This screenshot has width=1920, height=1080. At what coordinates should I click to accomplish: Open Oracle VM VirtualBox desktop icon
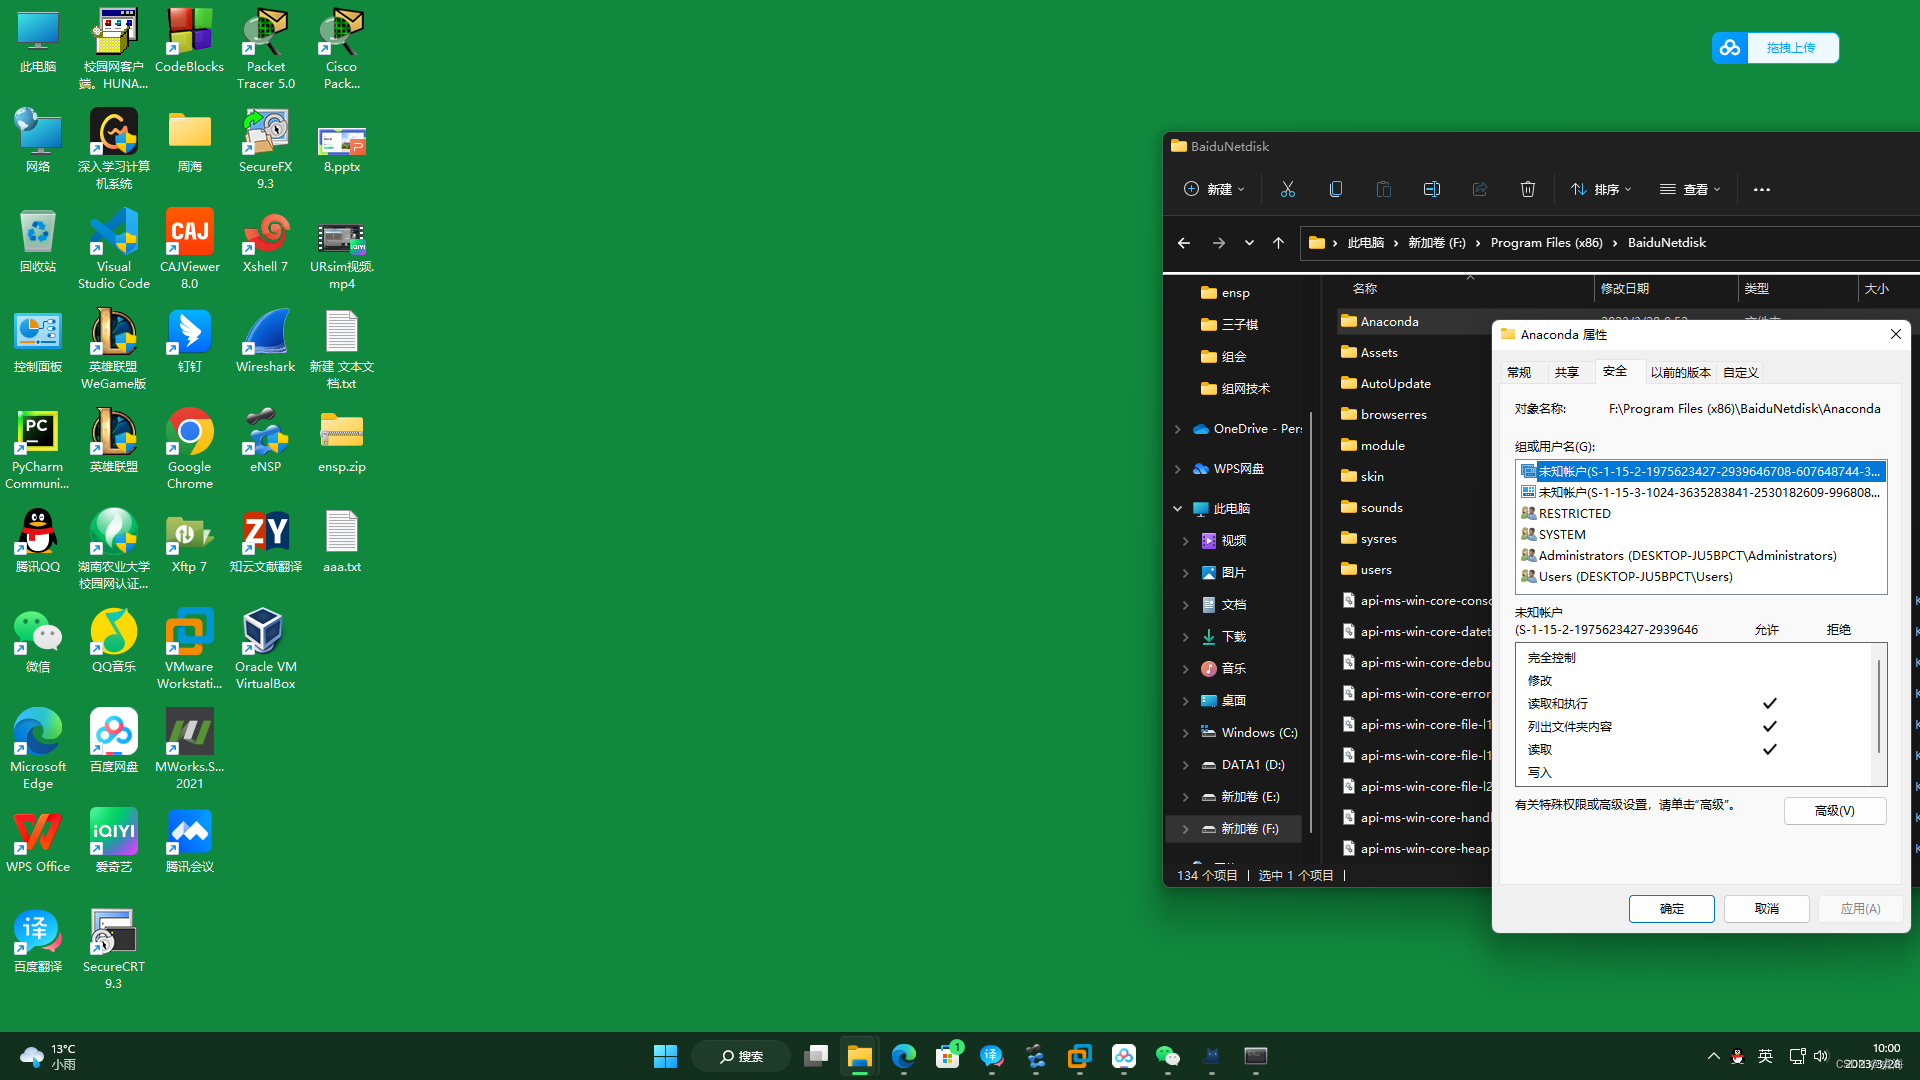pyautogui.click(x=265, y=649)
